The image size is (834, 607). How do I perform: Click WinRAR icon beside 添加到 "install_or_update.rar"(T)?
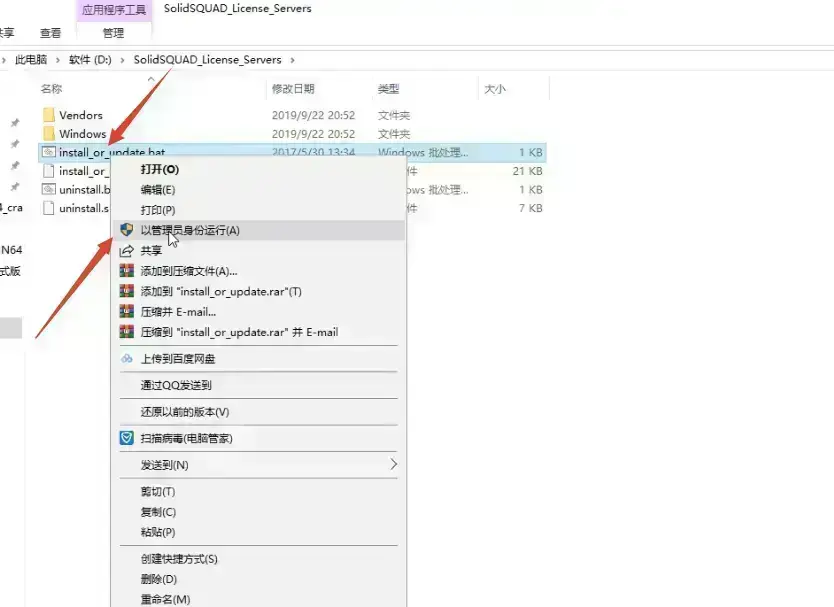click(x=127, y=291)
